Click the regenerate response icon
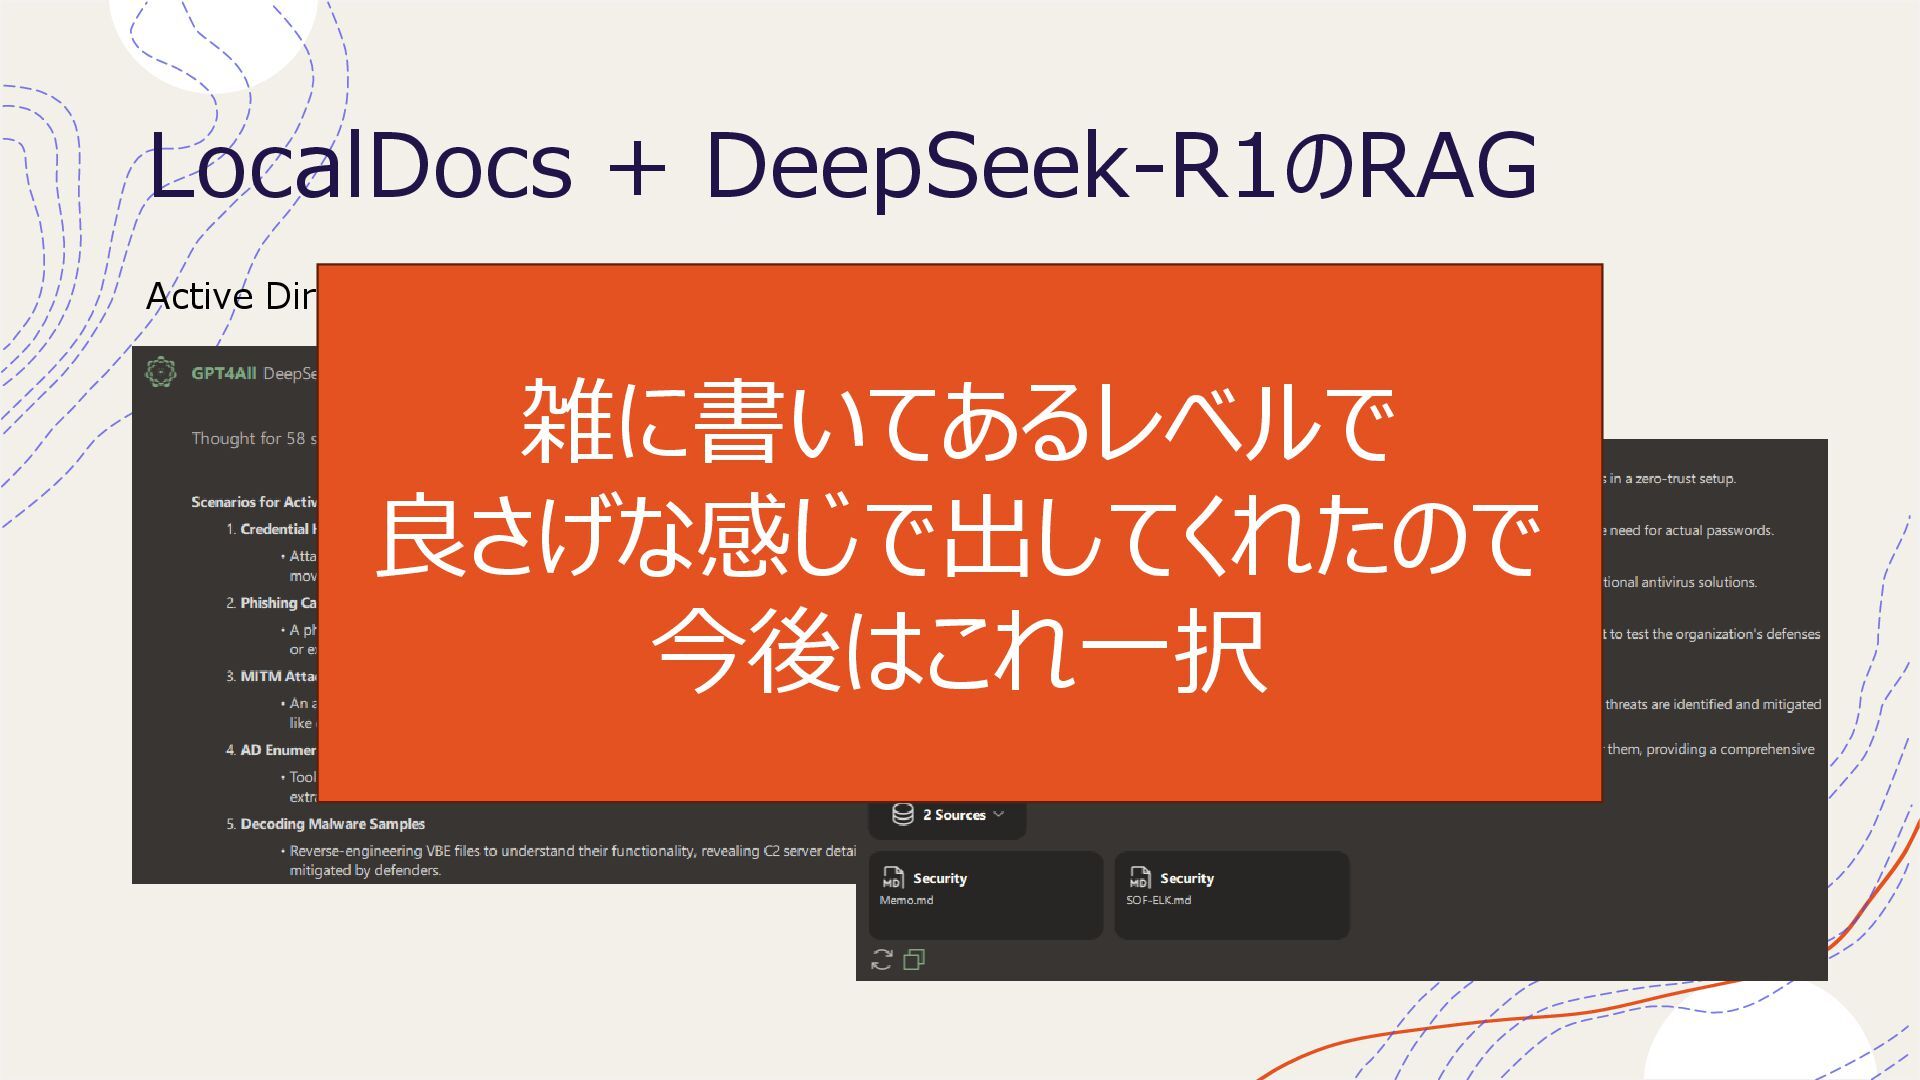Viewport: 1920px width, 1080px height. (881, 960)
